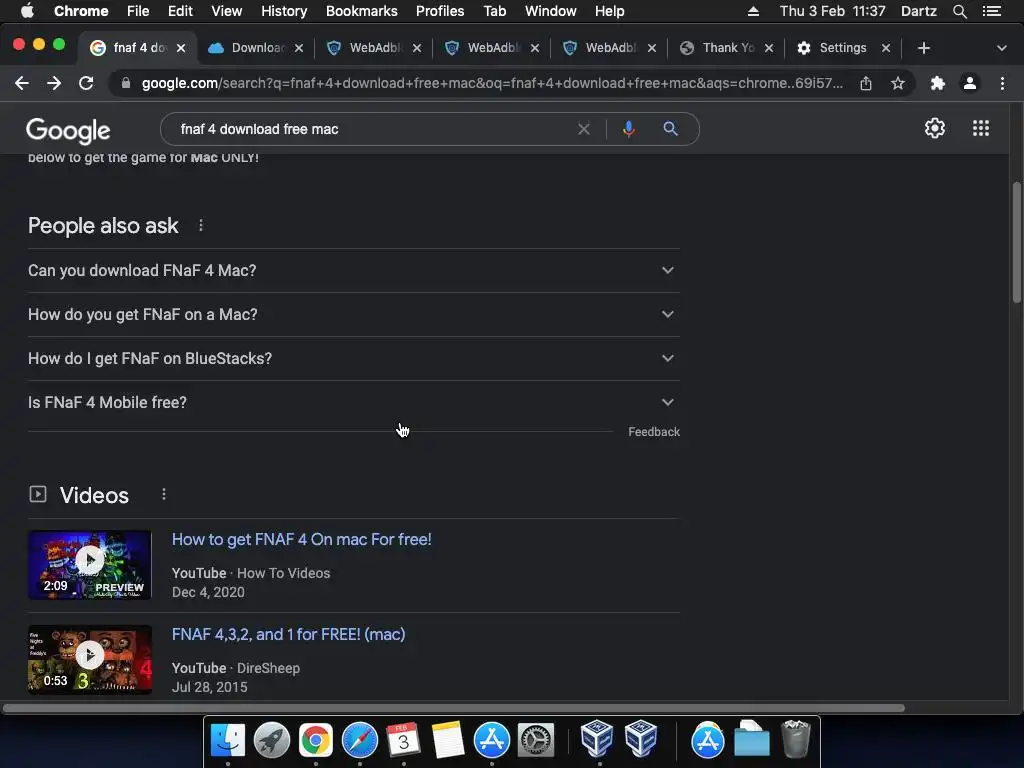Click the Feedback link
This screenshot has height=768, width=1024.
click(654, 432)
